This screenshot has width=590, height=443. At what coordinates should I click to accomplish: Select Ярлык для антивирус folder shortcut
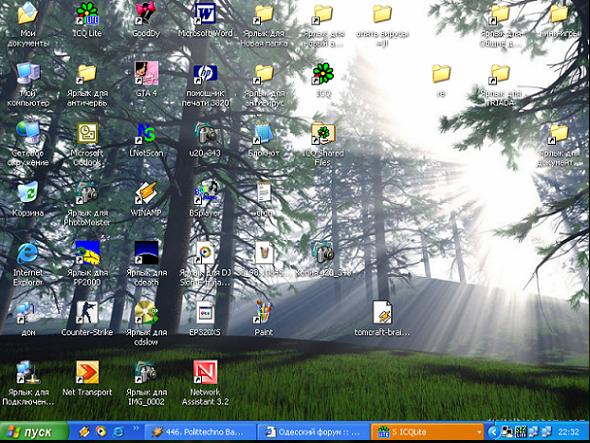264,73
